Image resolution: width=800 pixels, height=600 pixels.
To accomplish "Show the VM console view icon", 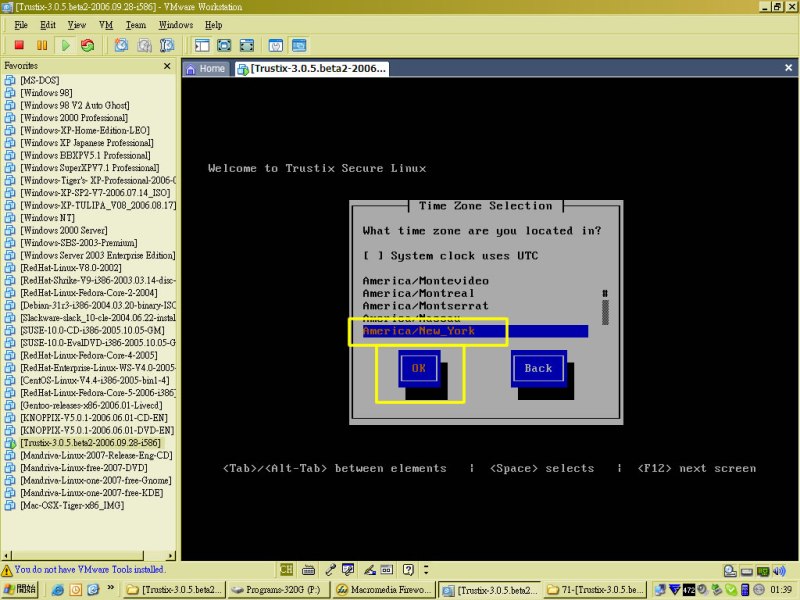I will tap(299, 45).
